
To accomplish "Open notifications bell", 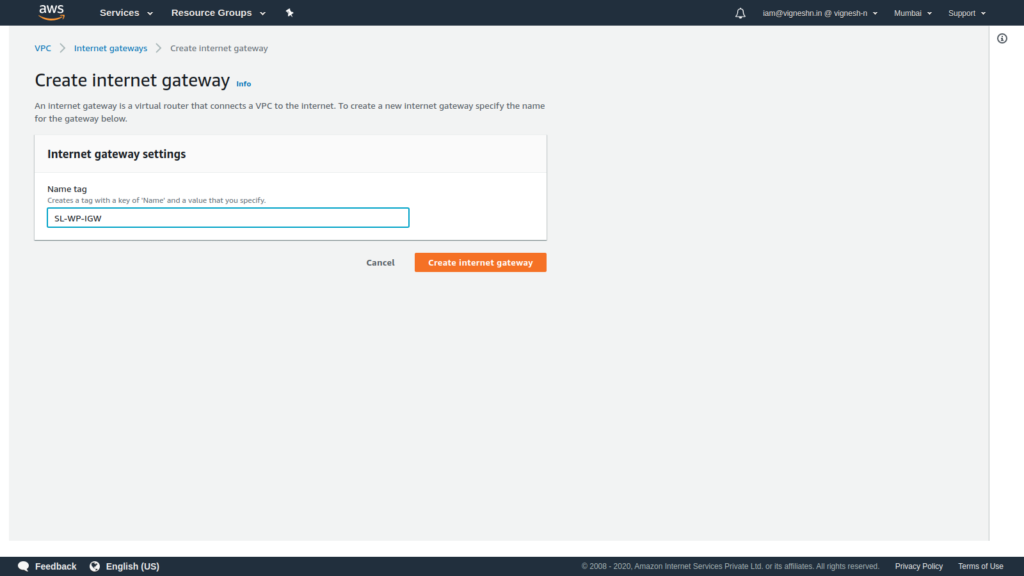I will (740, 13).
